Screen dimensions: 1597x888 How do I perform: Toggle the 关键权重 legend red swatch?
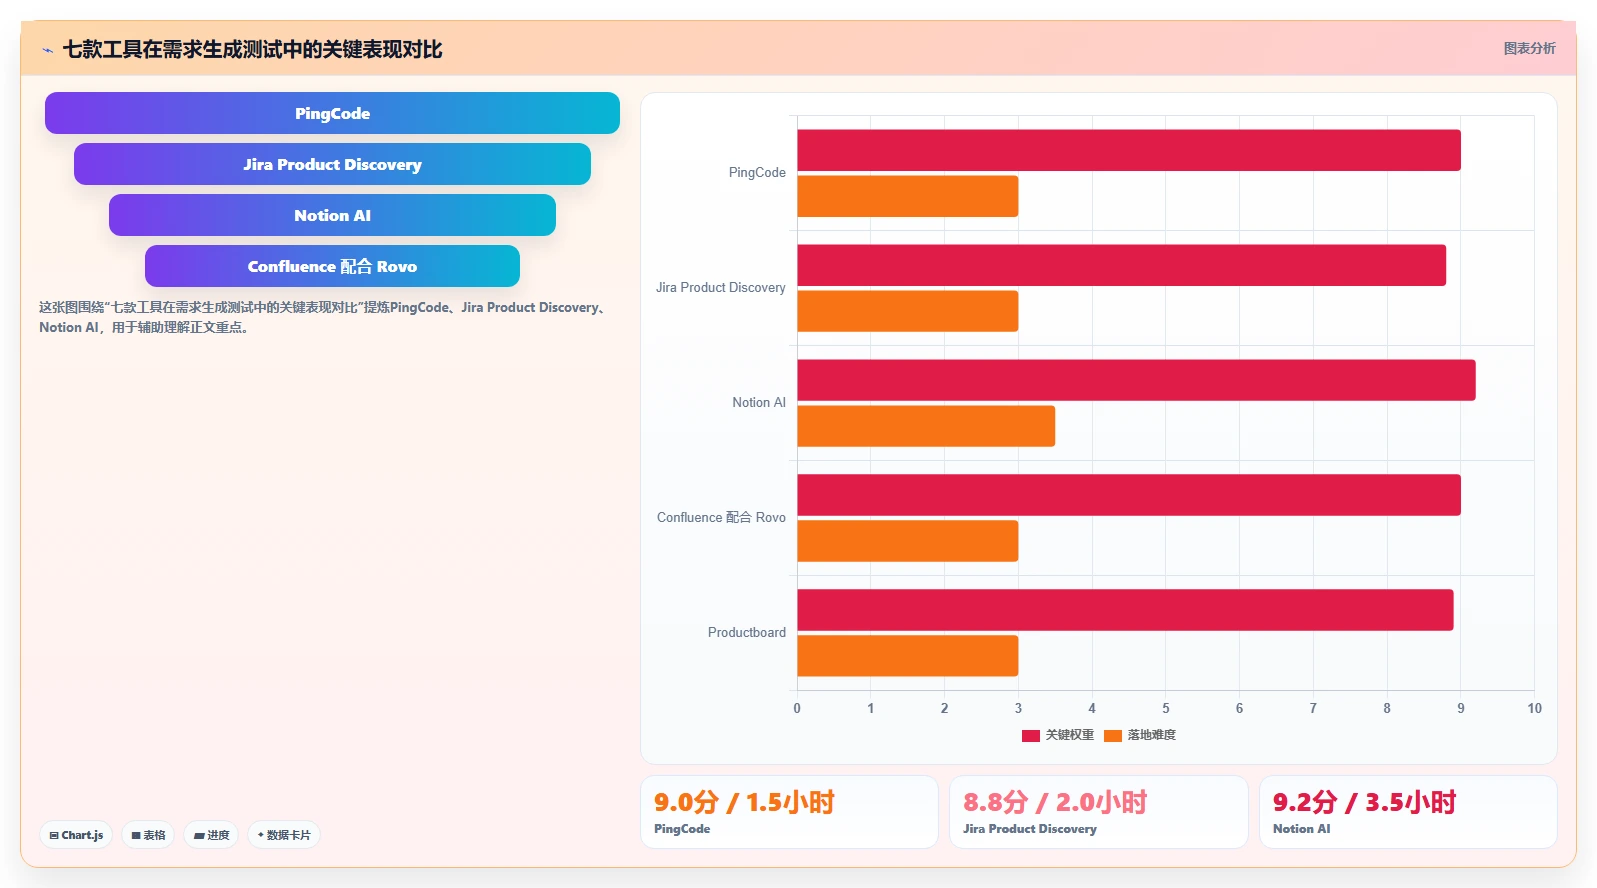[x=1031, y=735]
